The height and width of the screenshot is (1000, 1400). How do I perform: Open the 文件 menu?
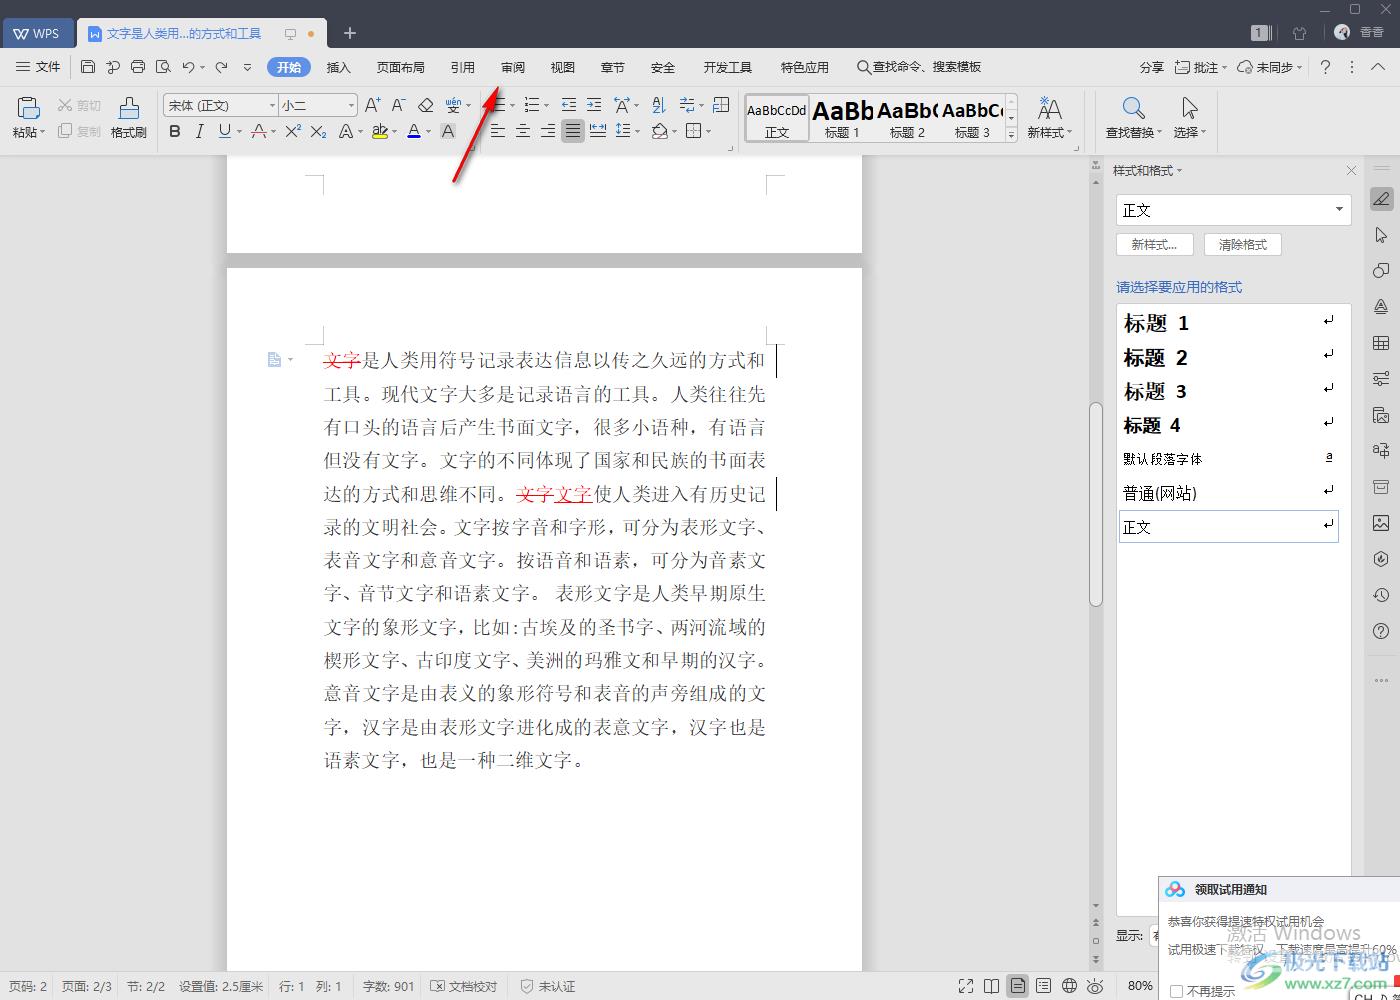point(39,67)
